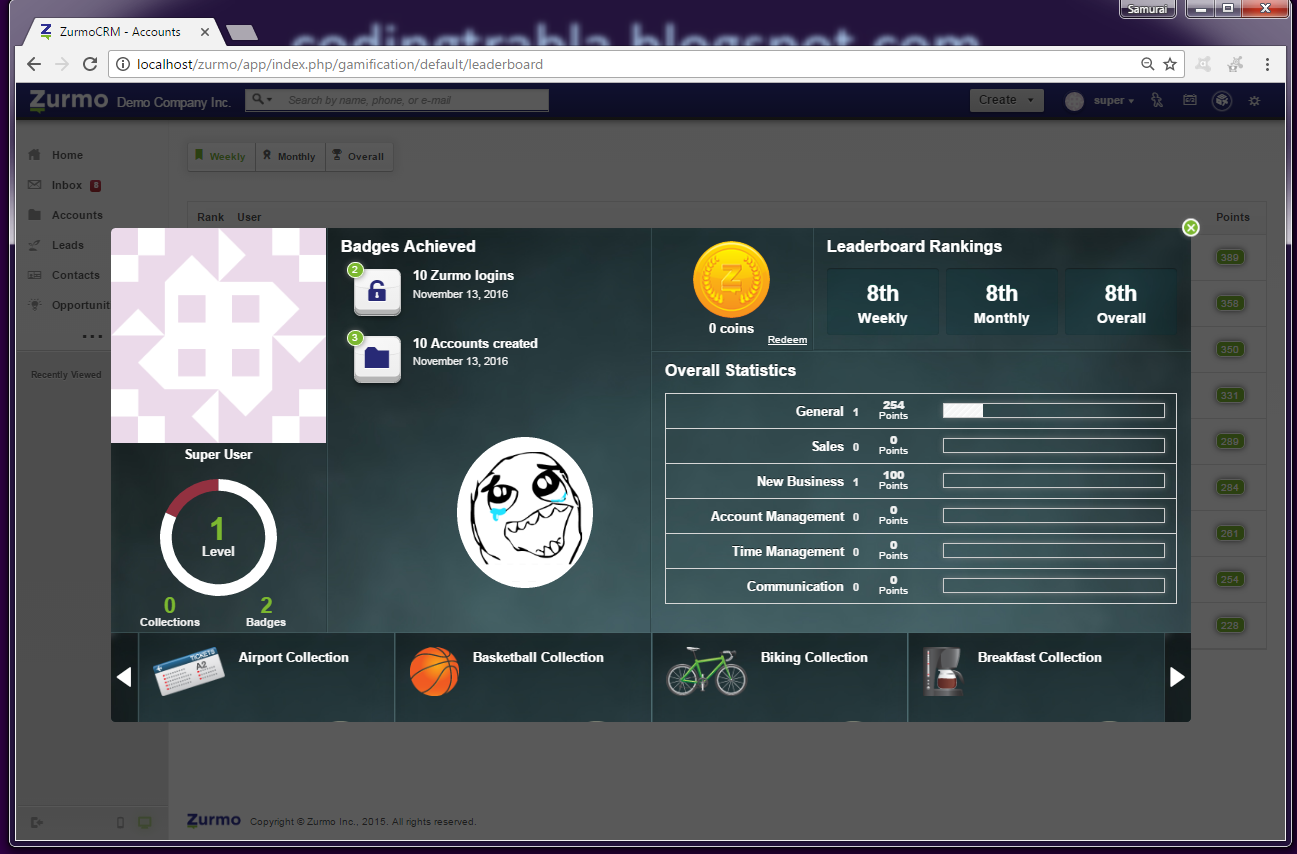Expand the search scope dropdown arrow

[262, 99]
